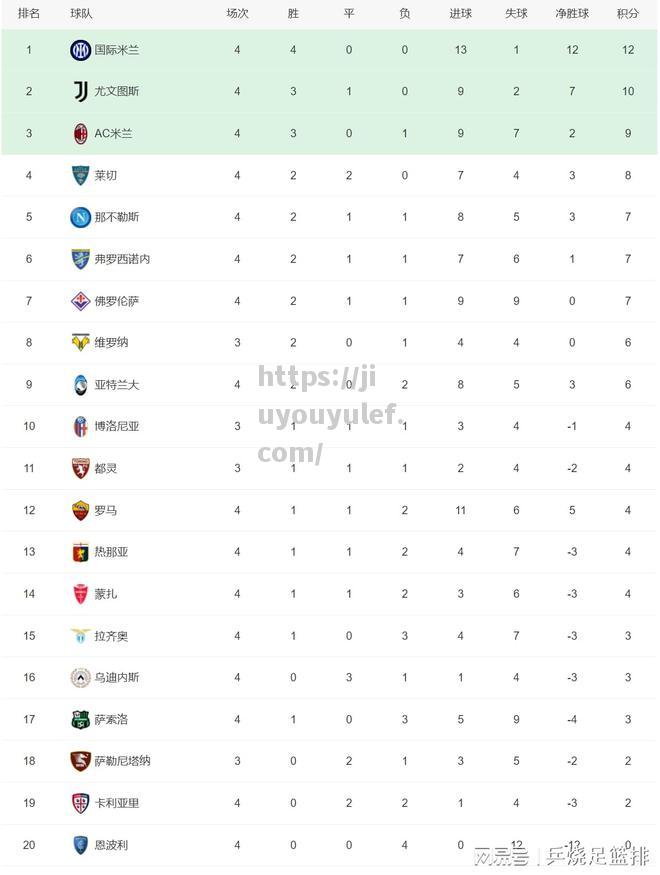This screenshot has width=660, height=875.
Task: Click the Bologna club crest
Action: [x=80, y=427]
